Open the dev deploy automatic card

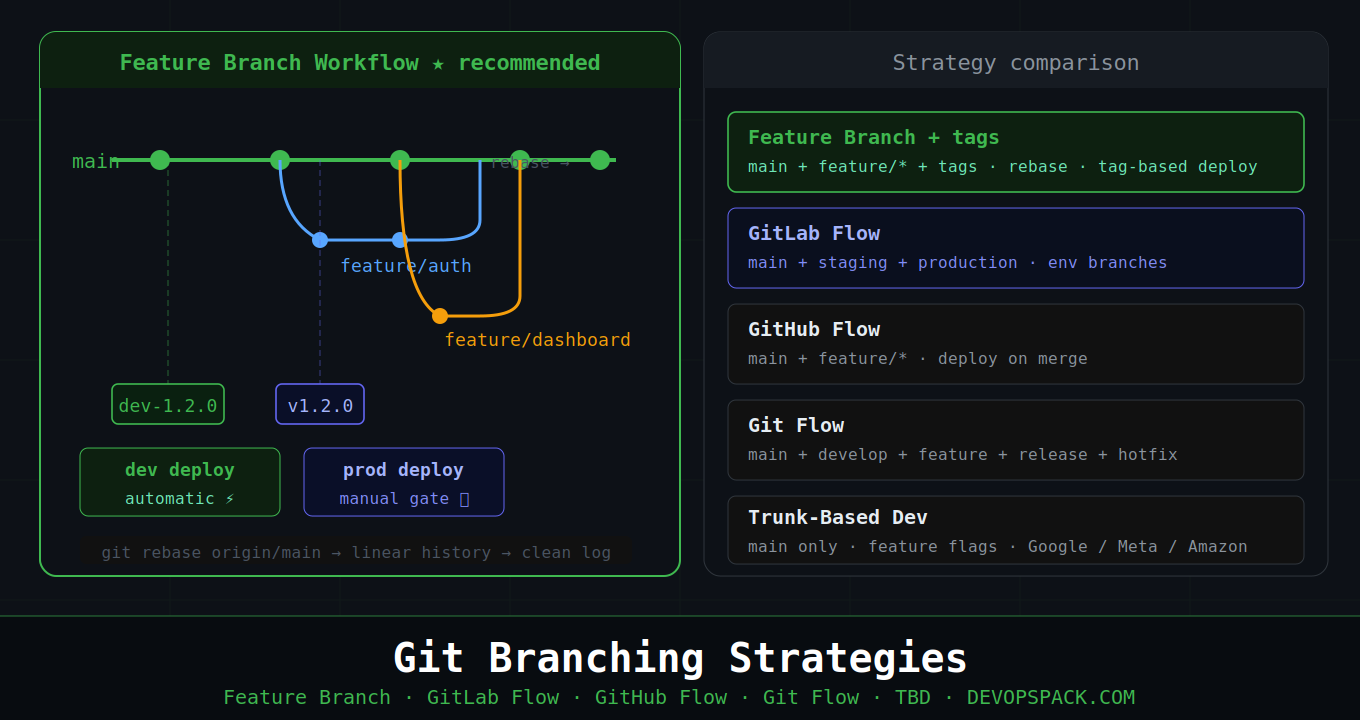(x=180, y=482)
